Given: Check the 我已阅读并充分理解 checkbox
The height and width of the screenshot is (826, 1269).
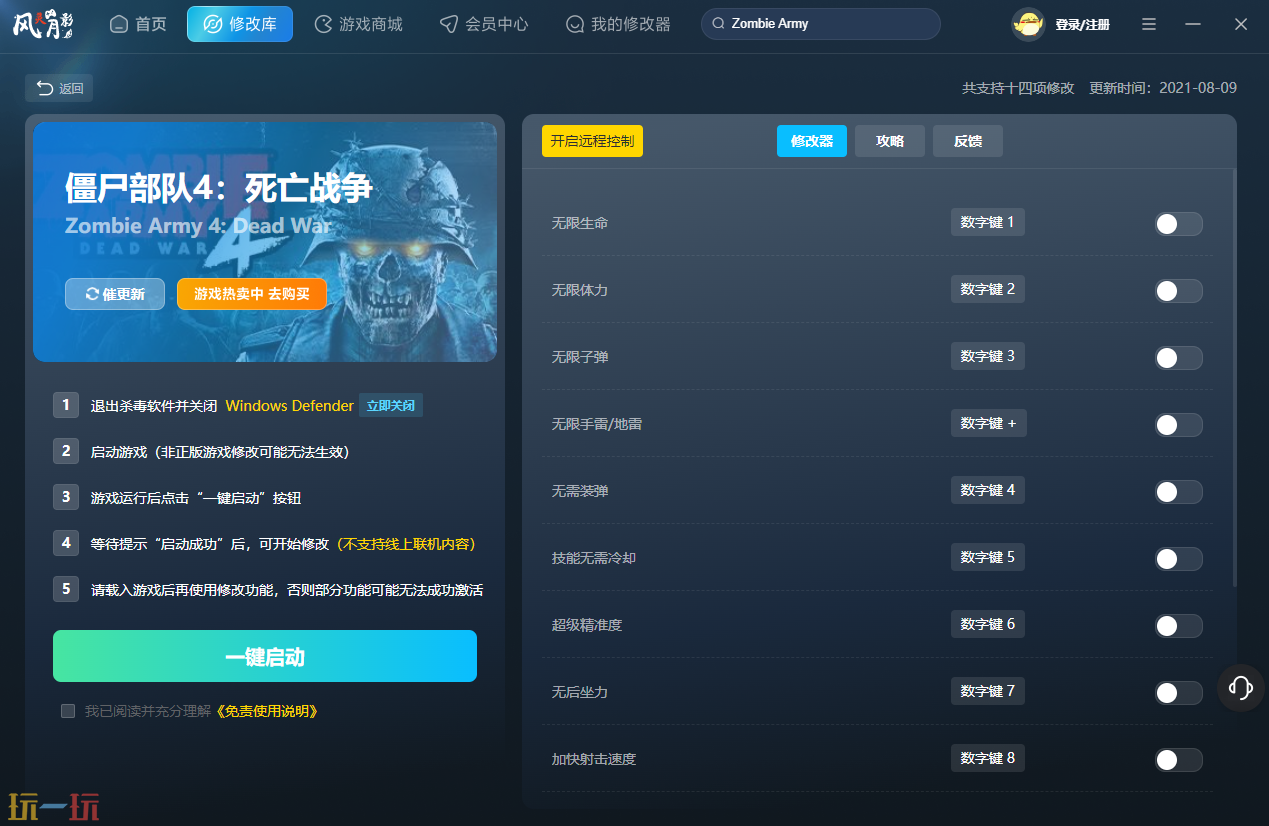Looking at the screenshot, I should (68, 711).
